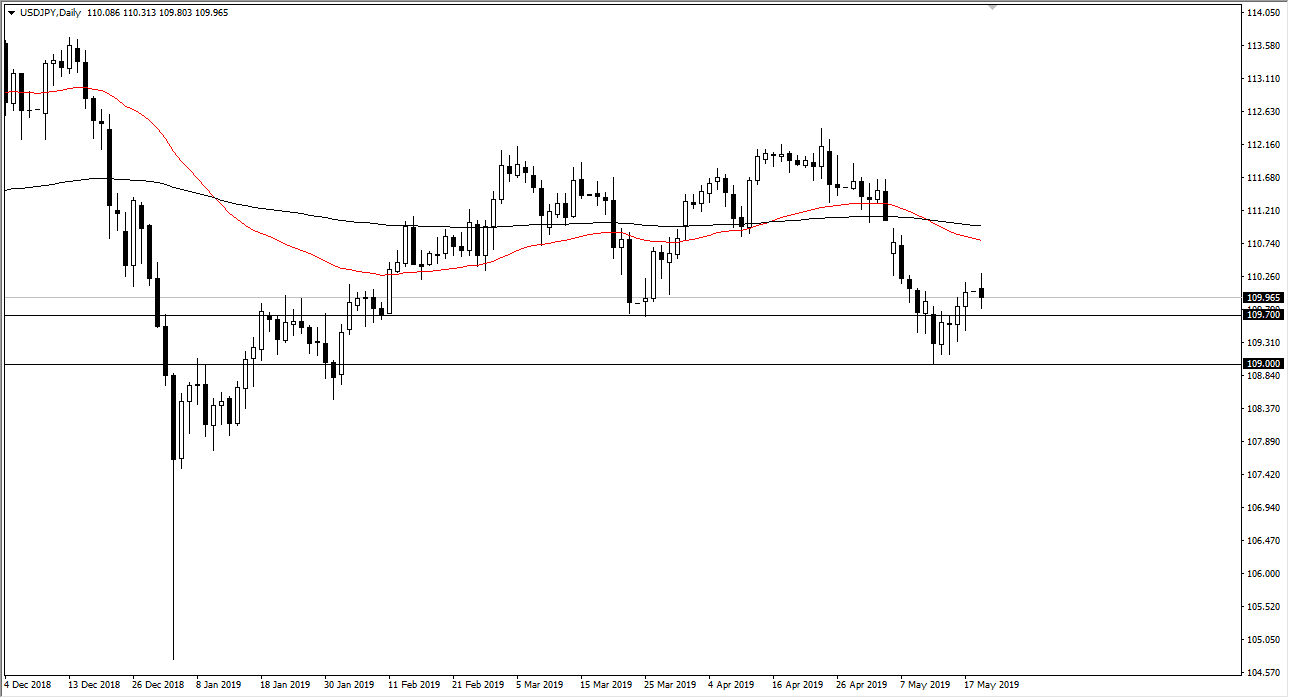
Task: Click the 110.086 open price in the title
Action: pyautogui.click(x=105, y=14)
